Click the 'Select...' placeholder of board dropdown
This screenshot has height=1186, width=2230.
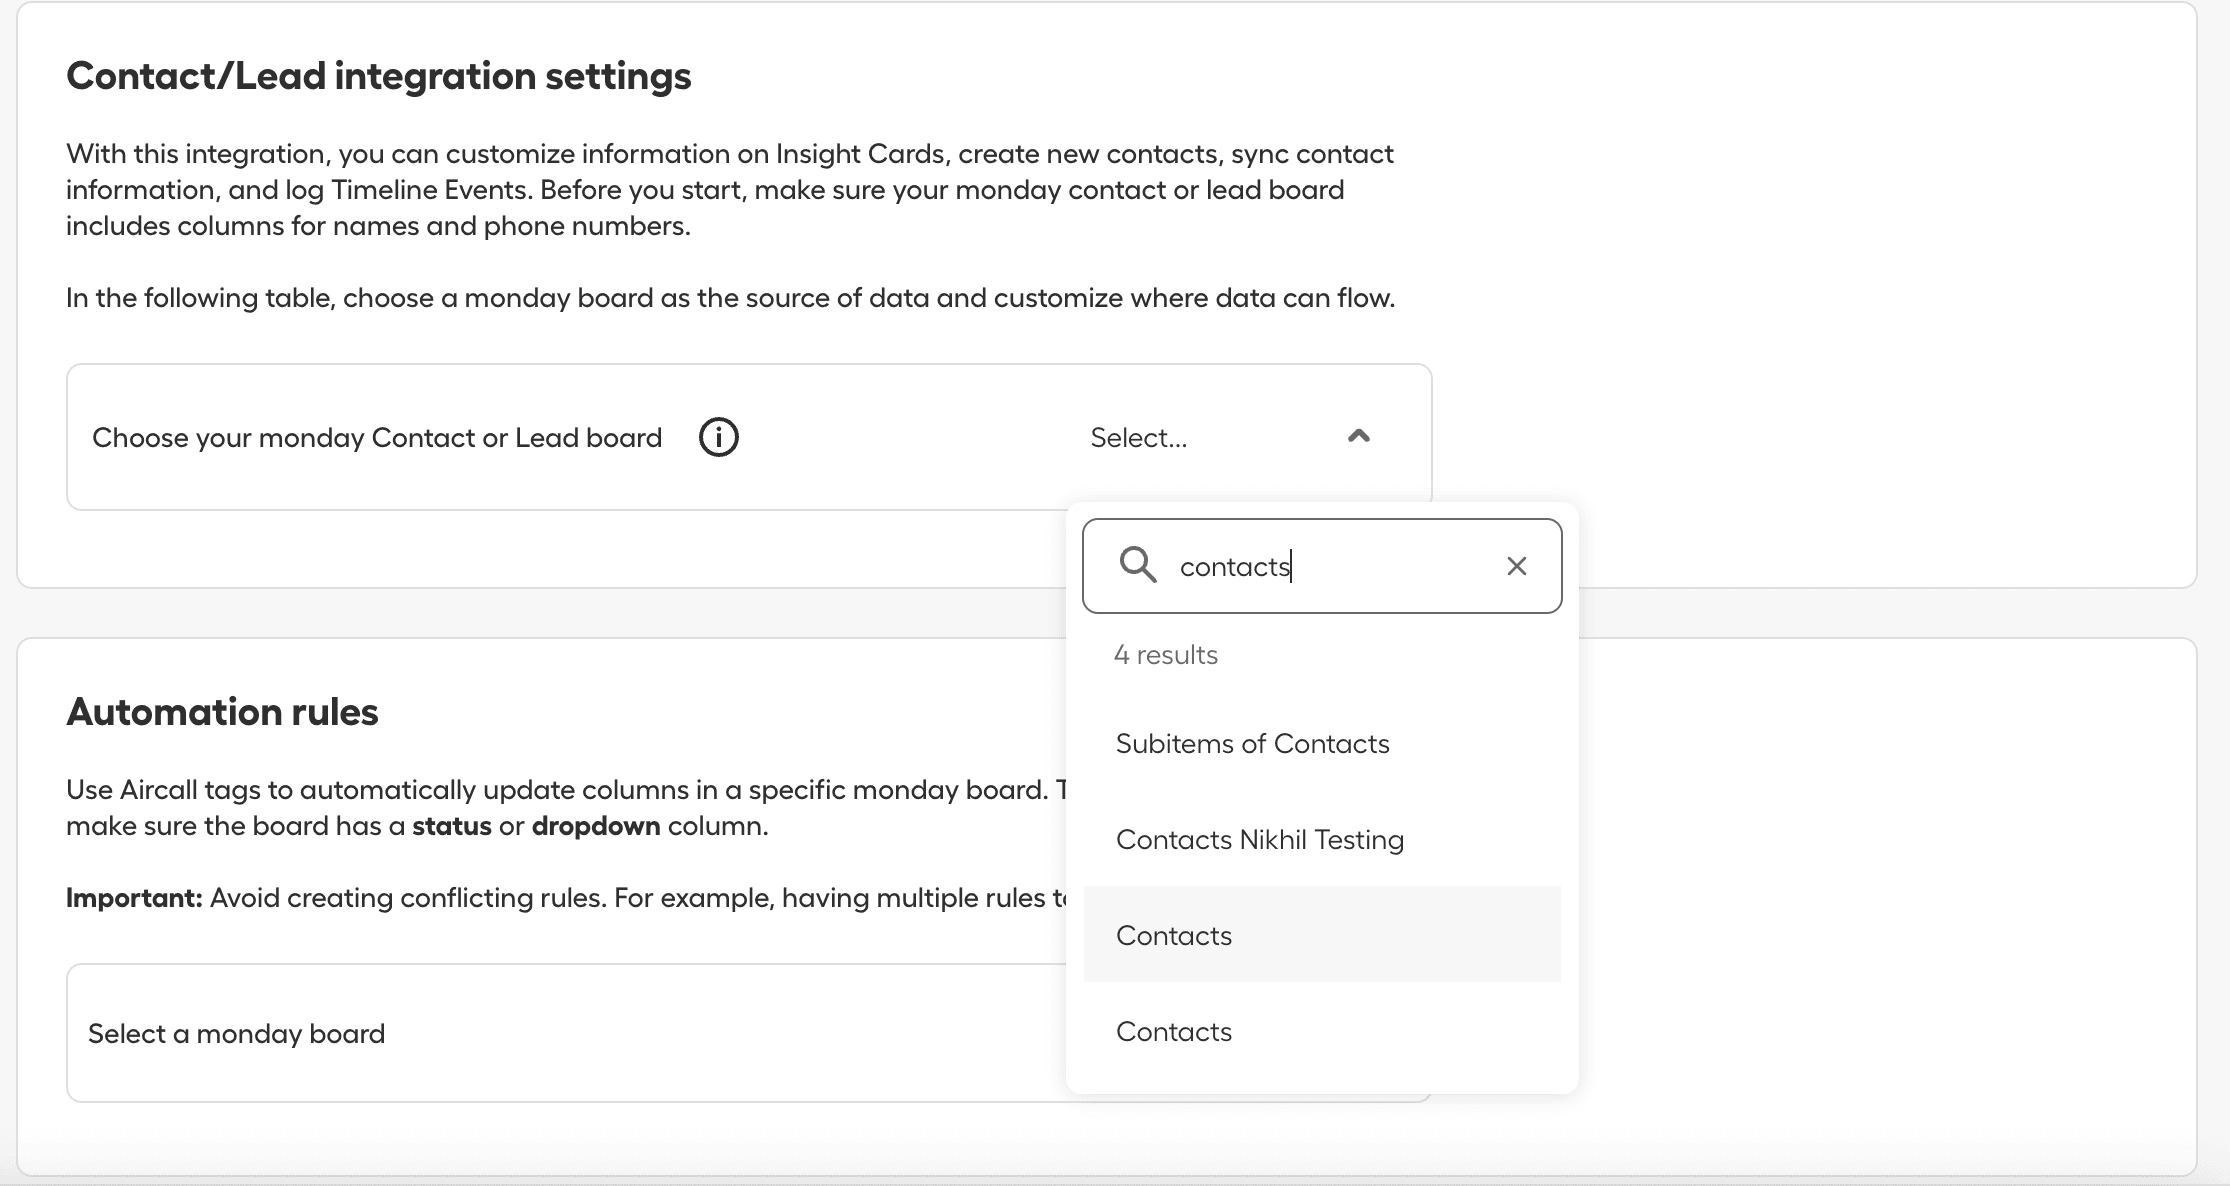1138,438
